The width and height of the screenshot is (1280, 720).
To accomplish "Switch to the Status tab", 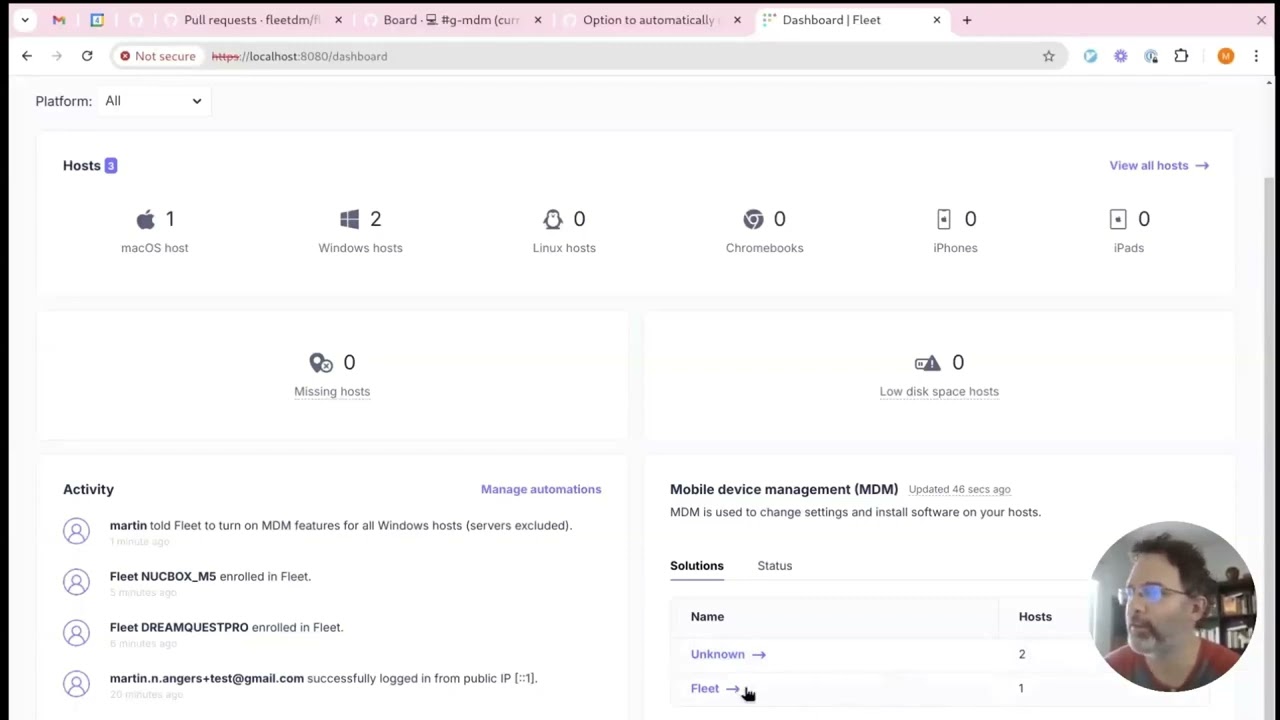I will [775, 566].
